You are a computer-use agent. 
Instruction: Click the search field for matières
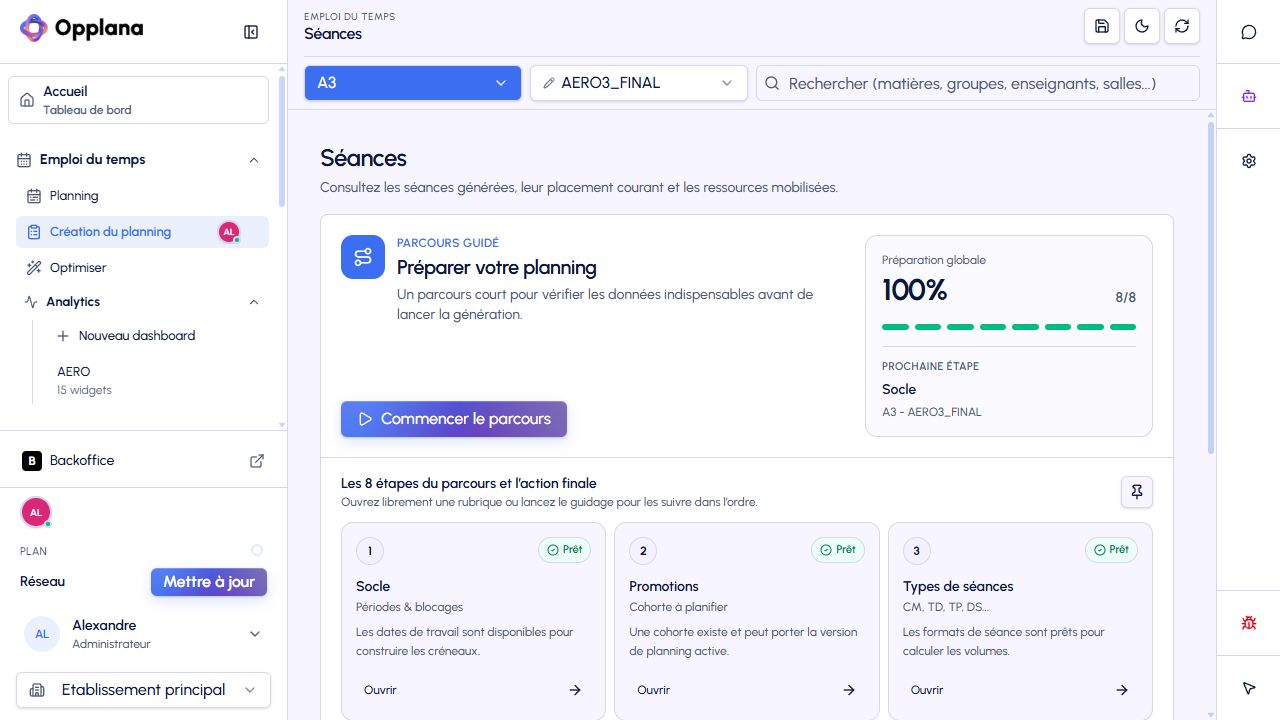click(x=978, y=83)
